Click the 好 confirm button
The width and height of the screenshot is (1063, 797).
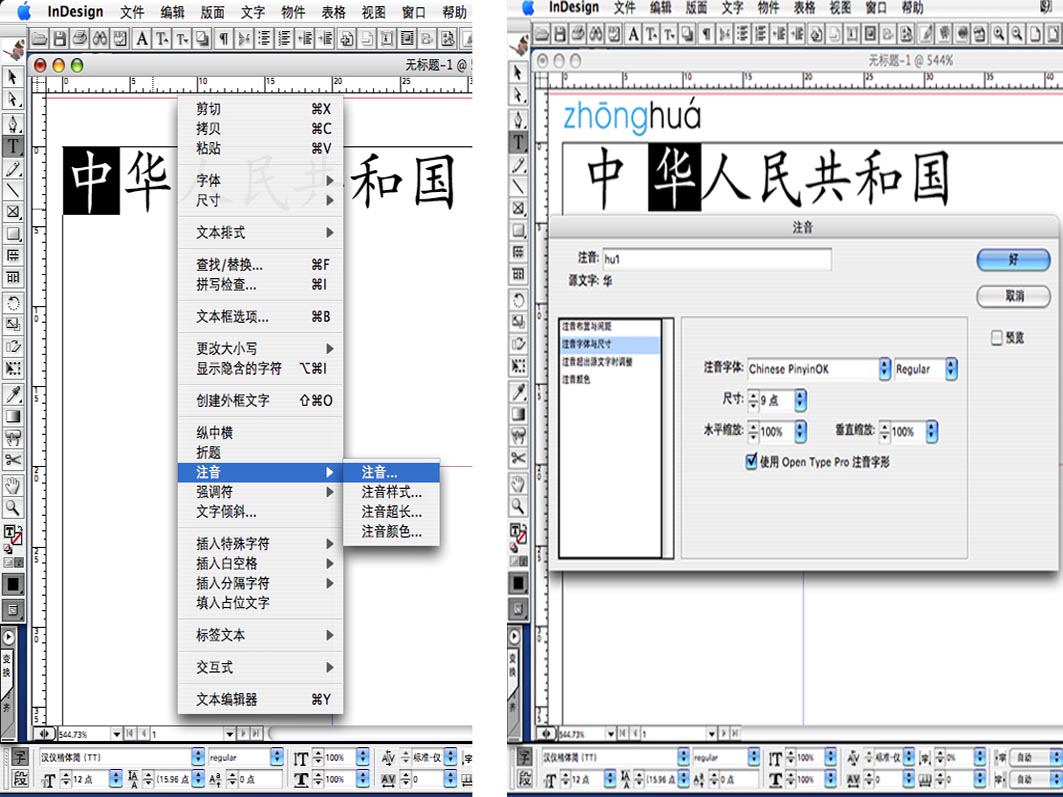pos(1013,259)
